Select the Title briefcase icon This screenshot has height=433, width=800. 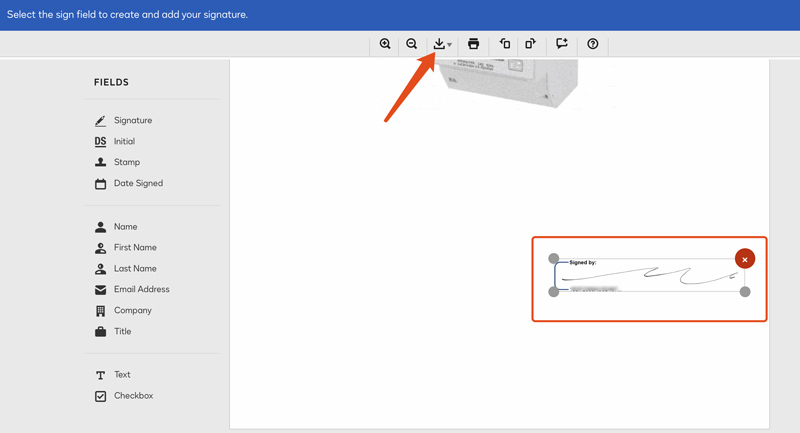tap(101, 332)
